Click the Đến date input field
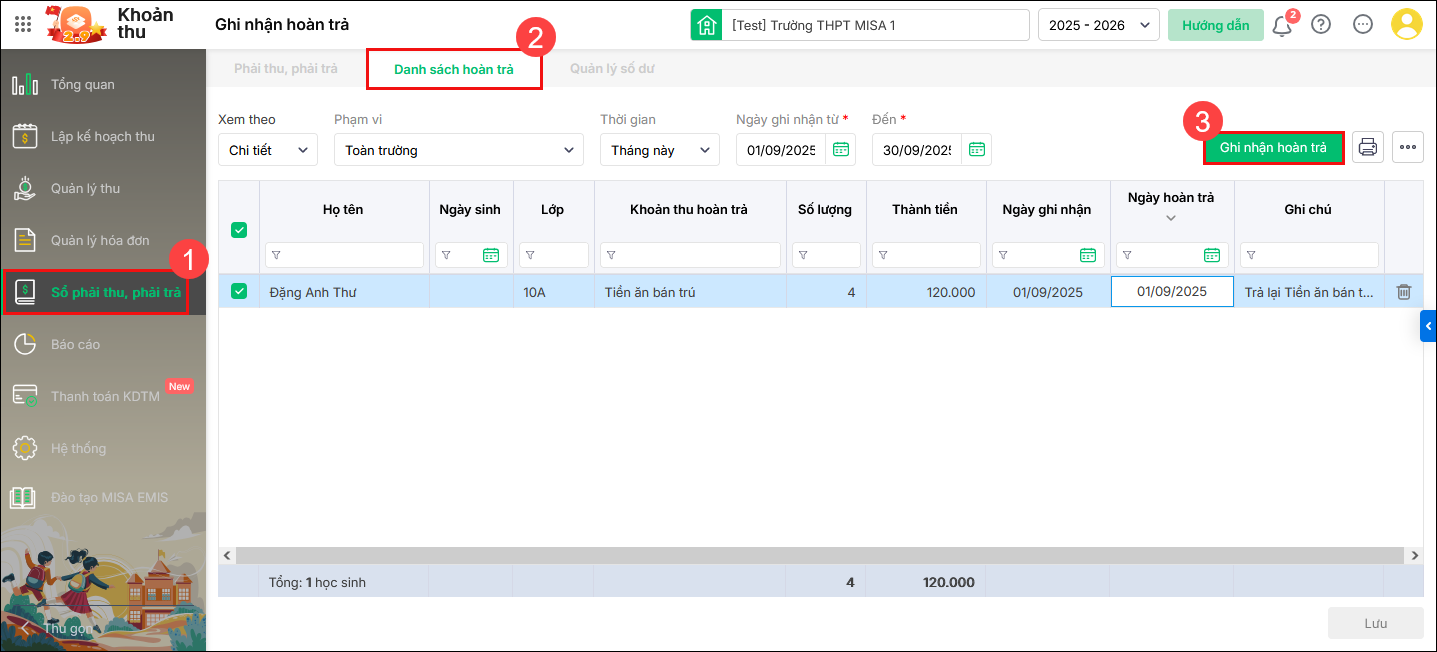This screenshot has width=1437, height=652. coord(917,150)
